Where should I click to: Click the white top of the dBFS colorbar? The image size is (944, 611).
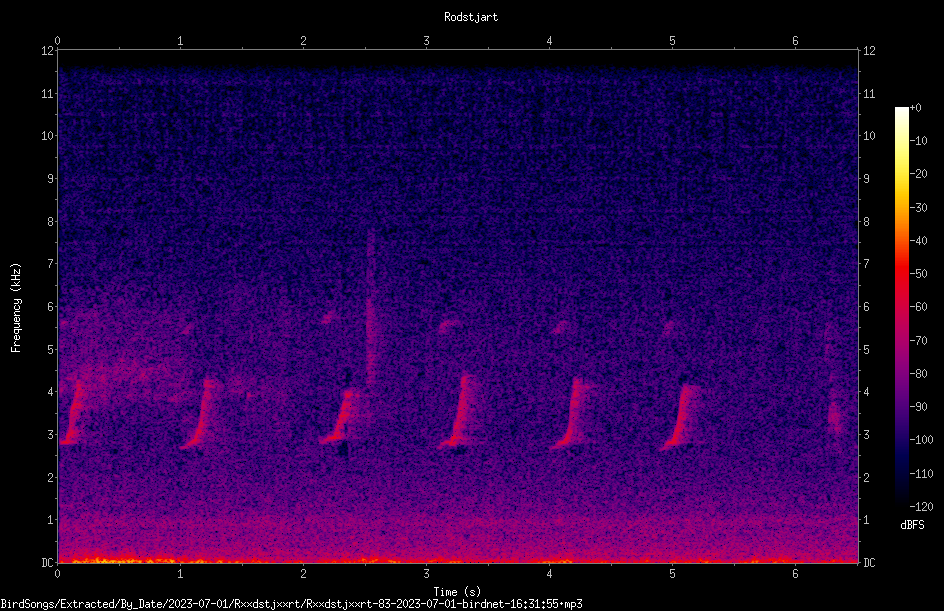pos(901,111)
